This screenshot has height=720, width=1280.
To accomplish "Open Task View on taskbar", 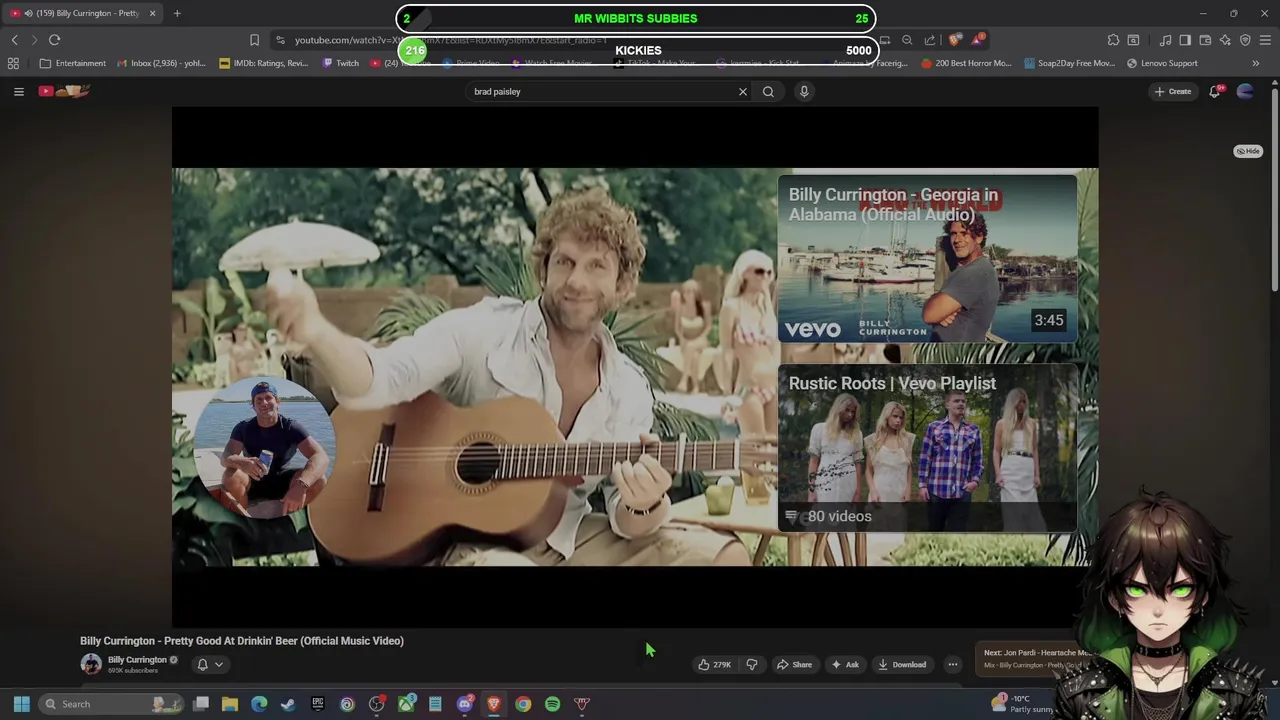I will click(201, 704).
